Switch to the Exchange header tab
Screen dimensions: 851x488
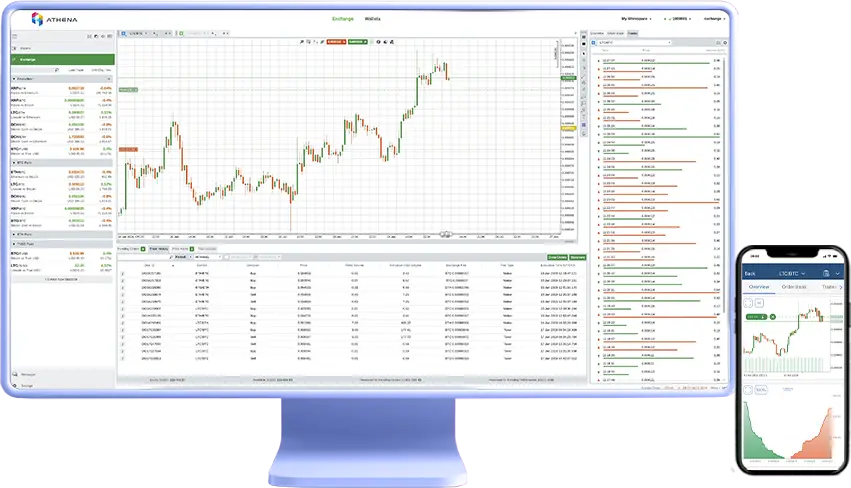(342, 18)
